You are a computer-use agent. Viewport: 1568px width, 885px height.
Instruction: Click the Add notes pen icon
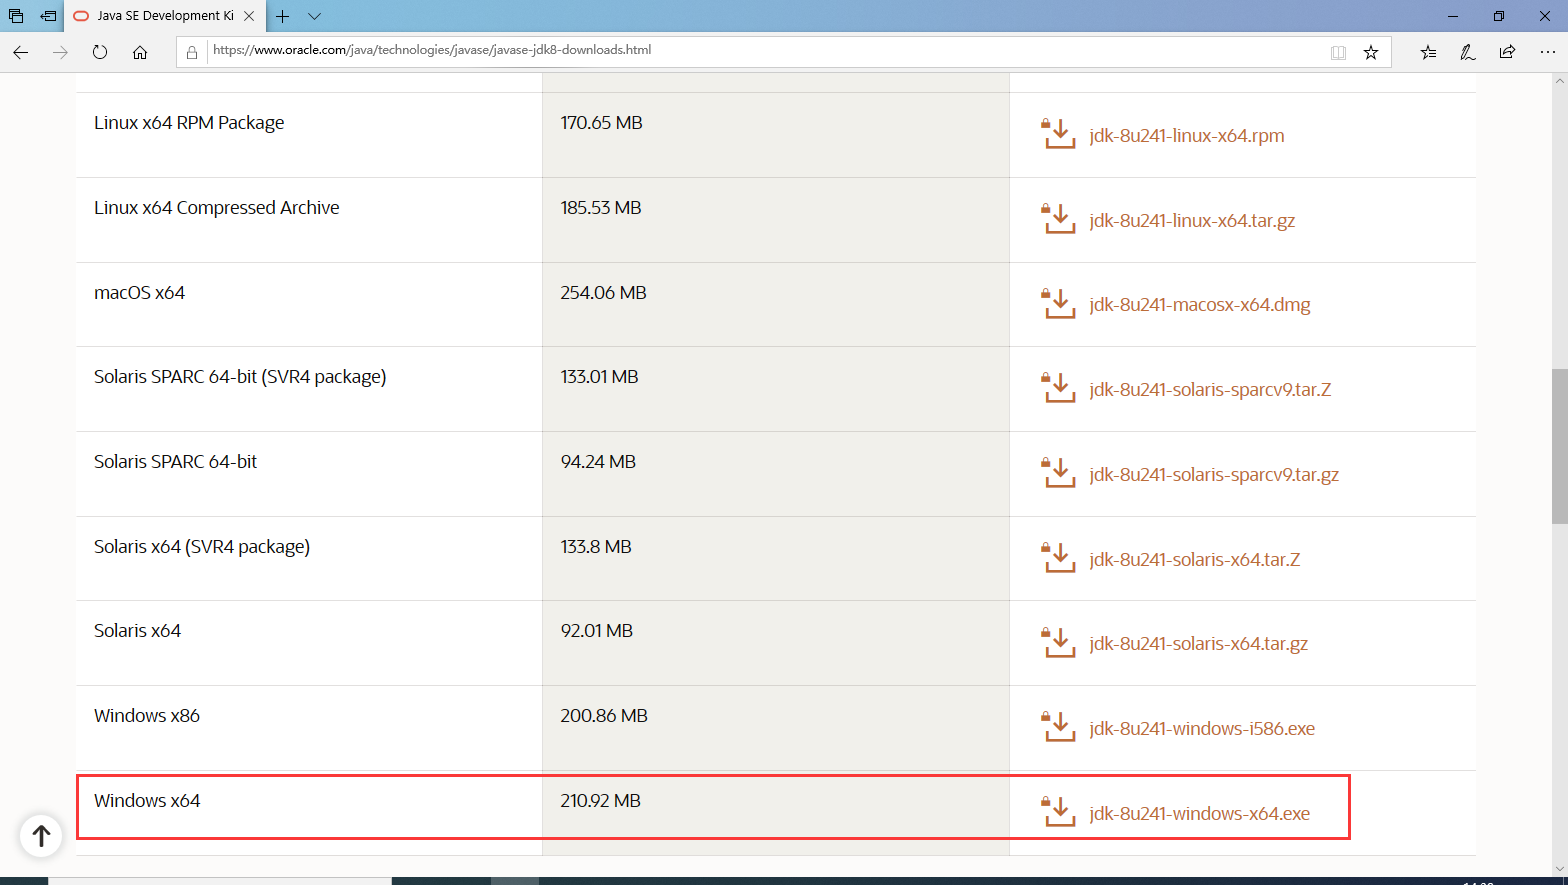[1467, 52]
